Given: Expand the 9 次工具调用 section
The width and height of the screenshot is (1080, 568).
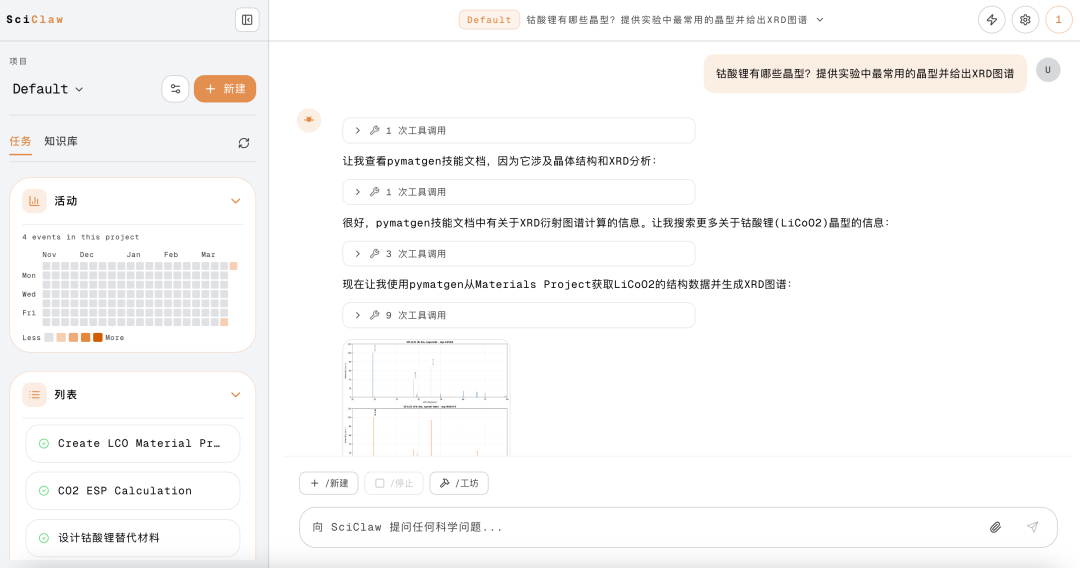Looking at the screenshot, I should 518,315.
